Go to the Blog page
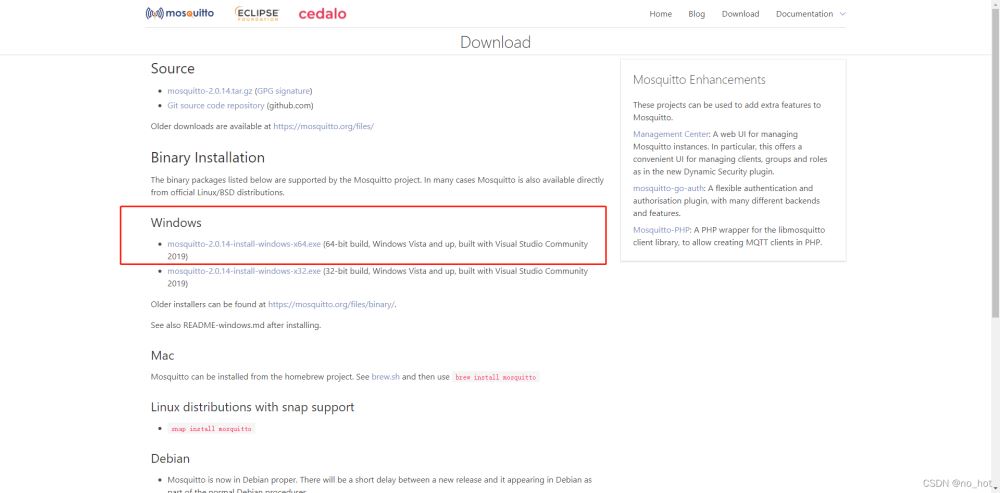The height and width of the screenshot is (493, 1000). (697, 14)
